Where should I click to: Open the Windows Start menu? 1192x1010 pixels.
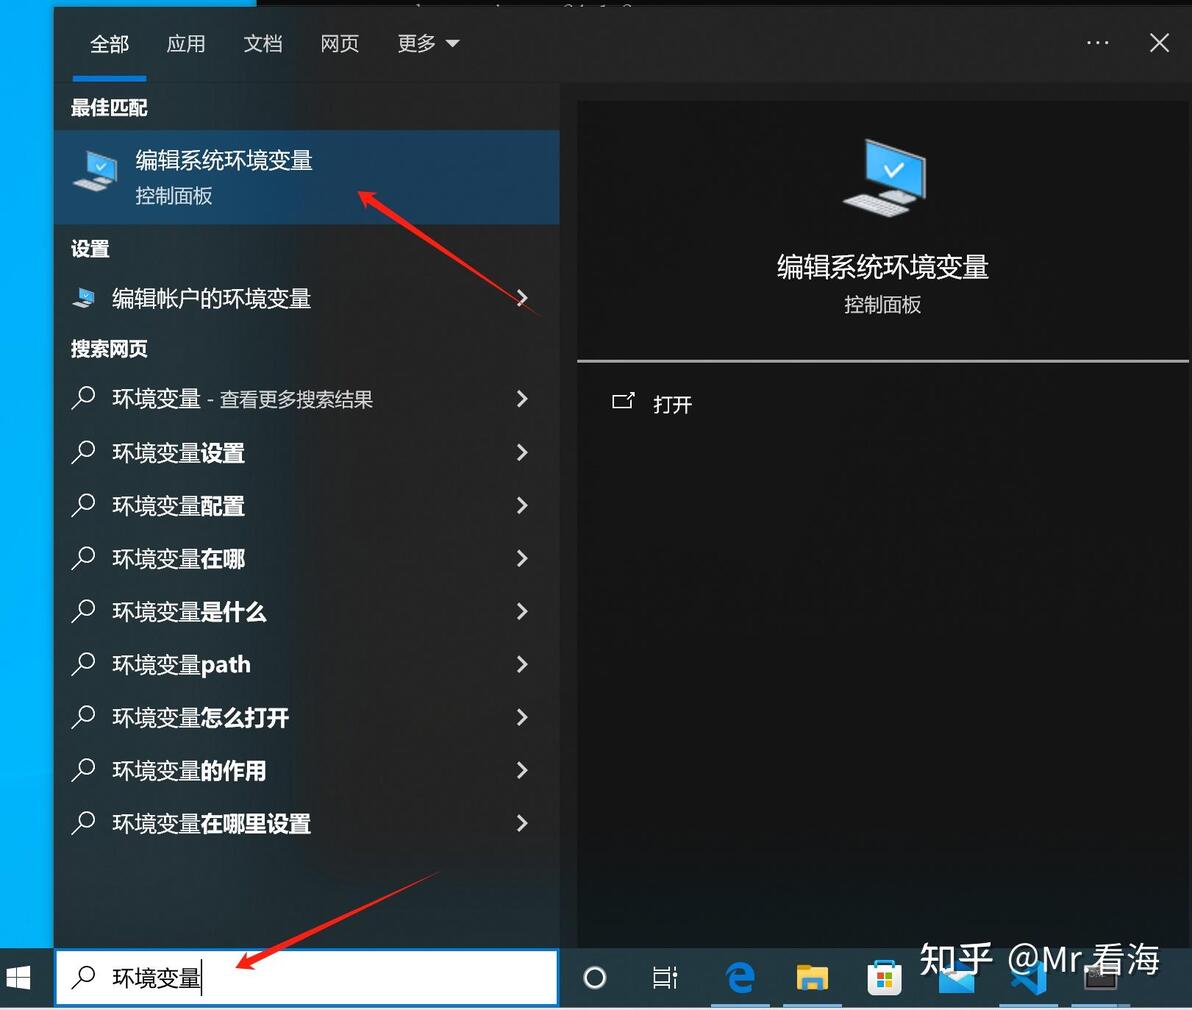pyautogui.click(x=18, y=977)
